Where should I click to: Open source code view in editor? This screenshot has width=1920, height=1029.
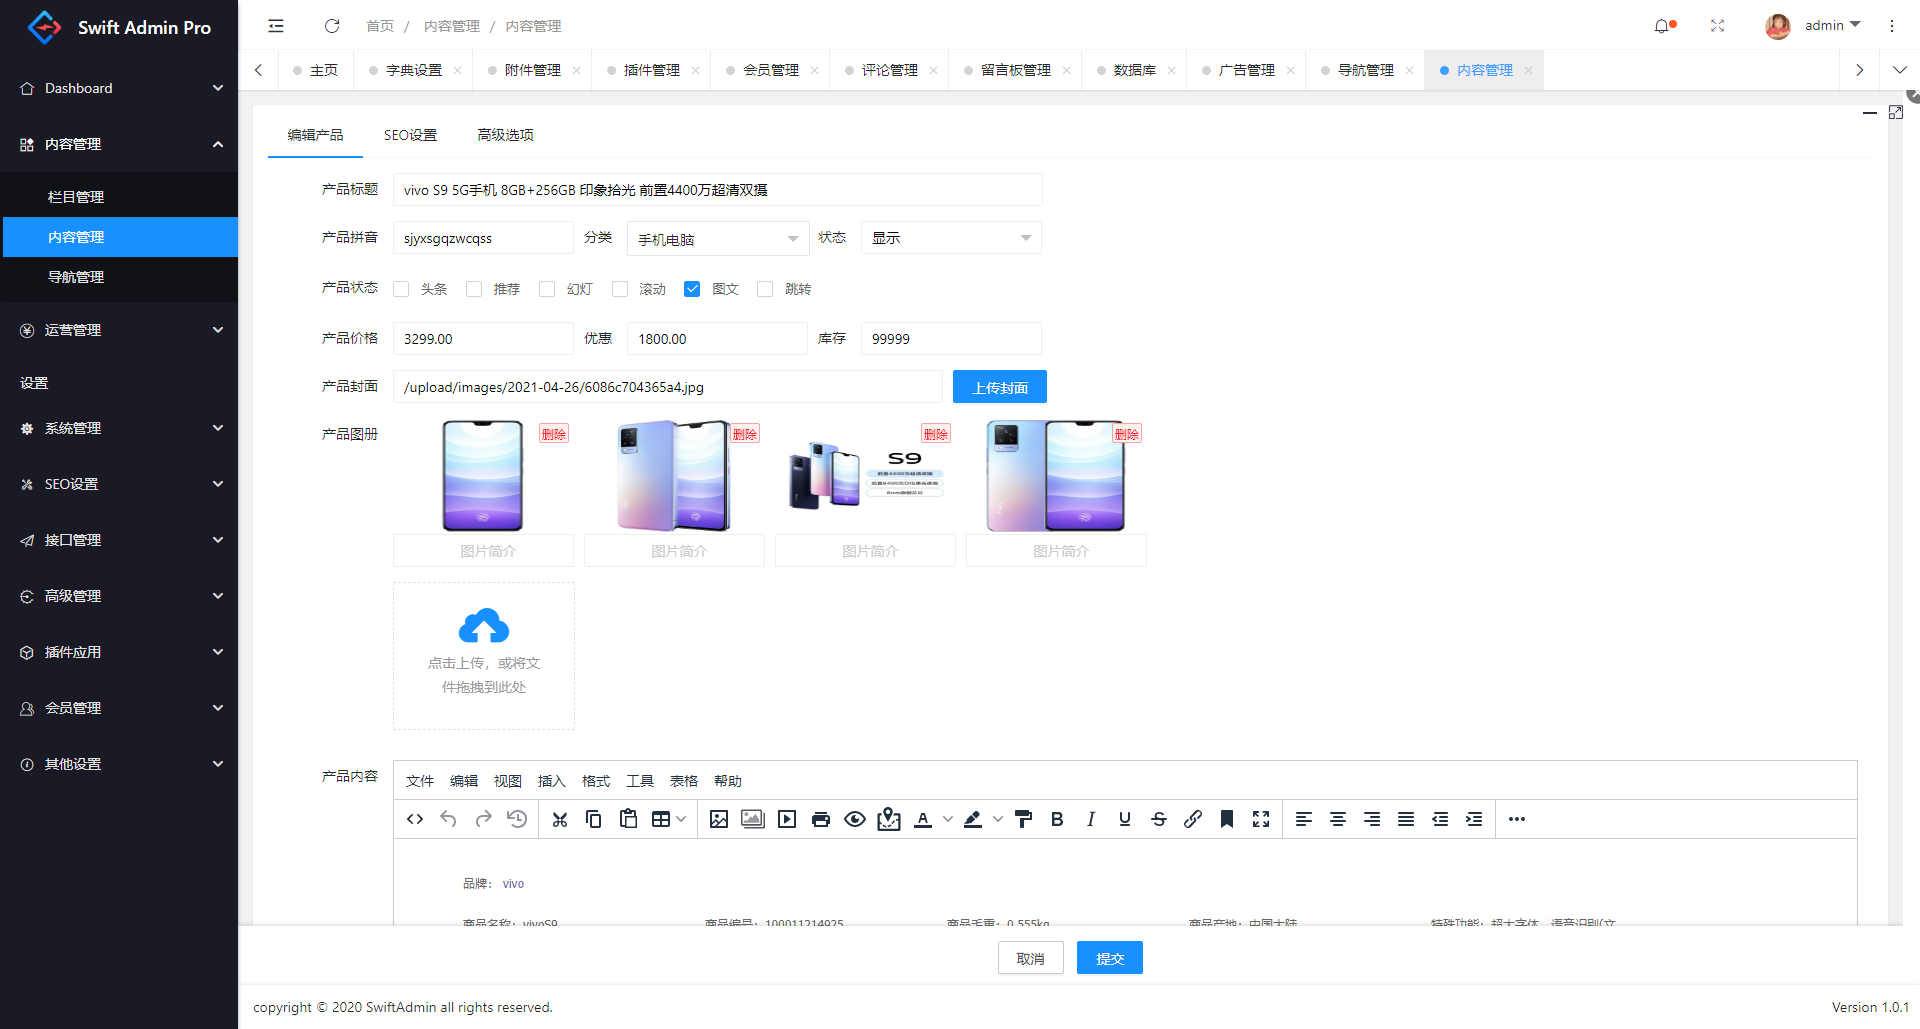(415, 819)
